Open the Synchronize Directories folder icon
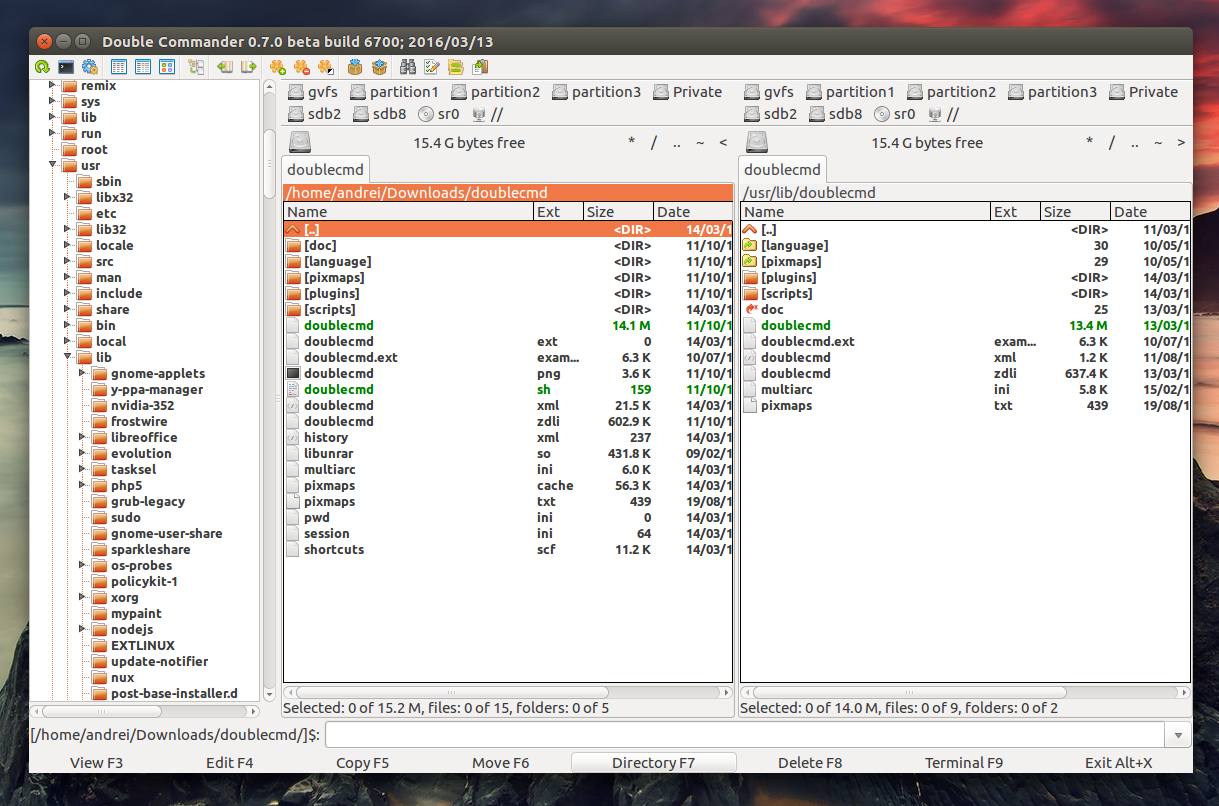 point(456,67)
